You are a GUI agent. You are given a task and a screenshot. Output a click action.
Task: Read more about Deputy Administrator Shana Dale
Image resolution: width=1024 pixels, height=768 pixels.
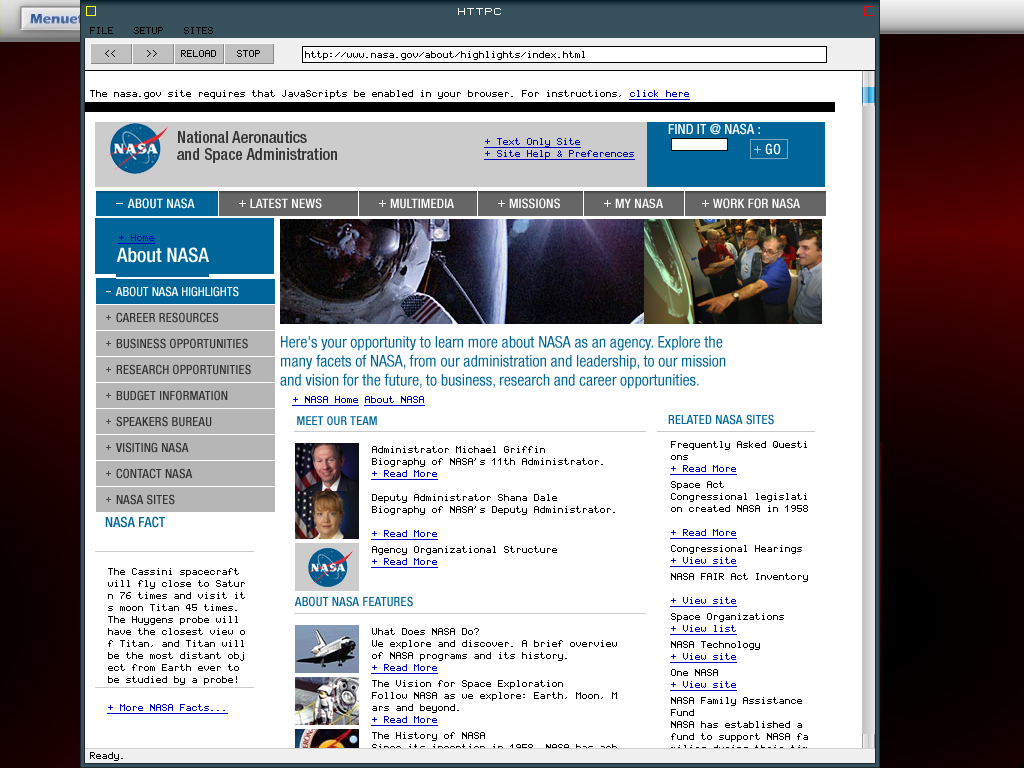point(404,534)
